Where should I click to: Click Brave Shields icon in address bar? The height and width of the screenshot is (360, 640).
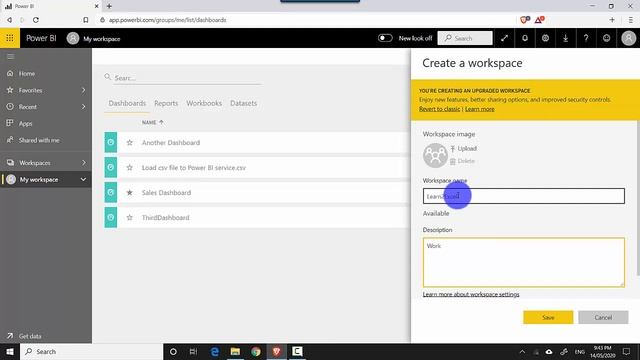click(525, 20)
